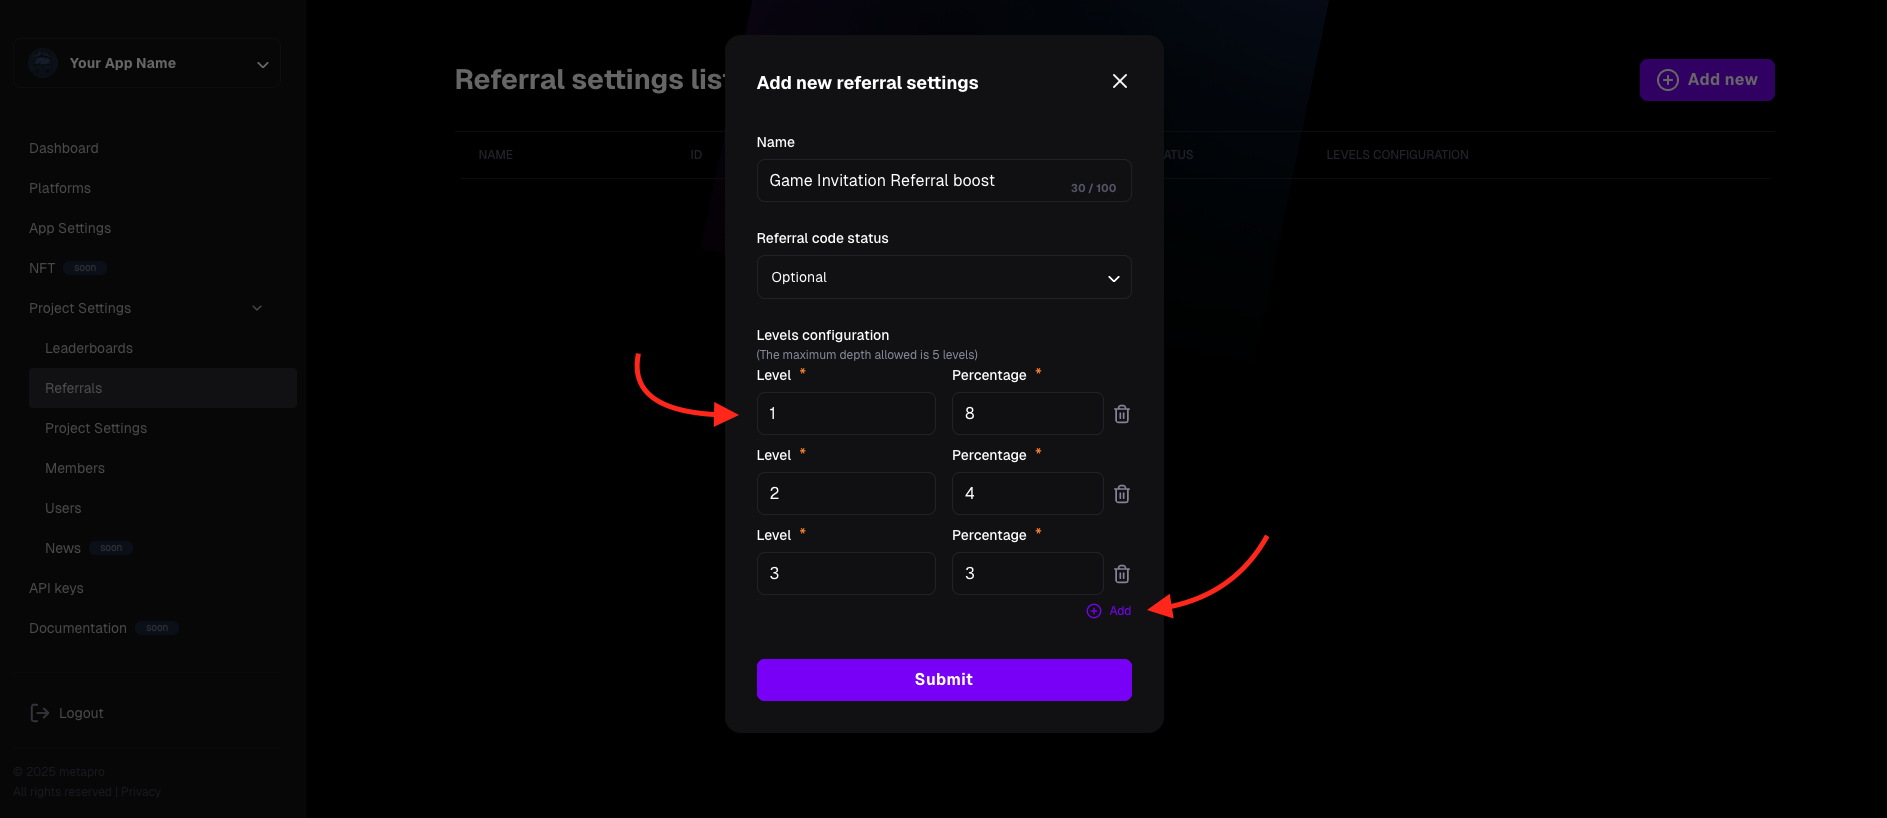Click the Name input field

point(944,181)
